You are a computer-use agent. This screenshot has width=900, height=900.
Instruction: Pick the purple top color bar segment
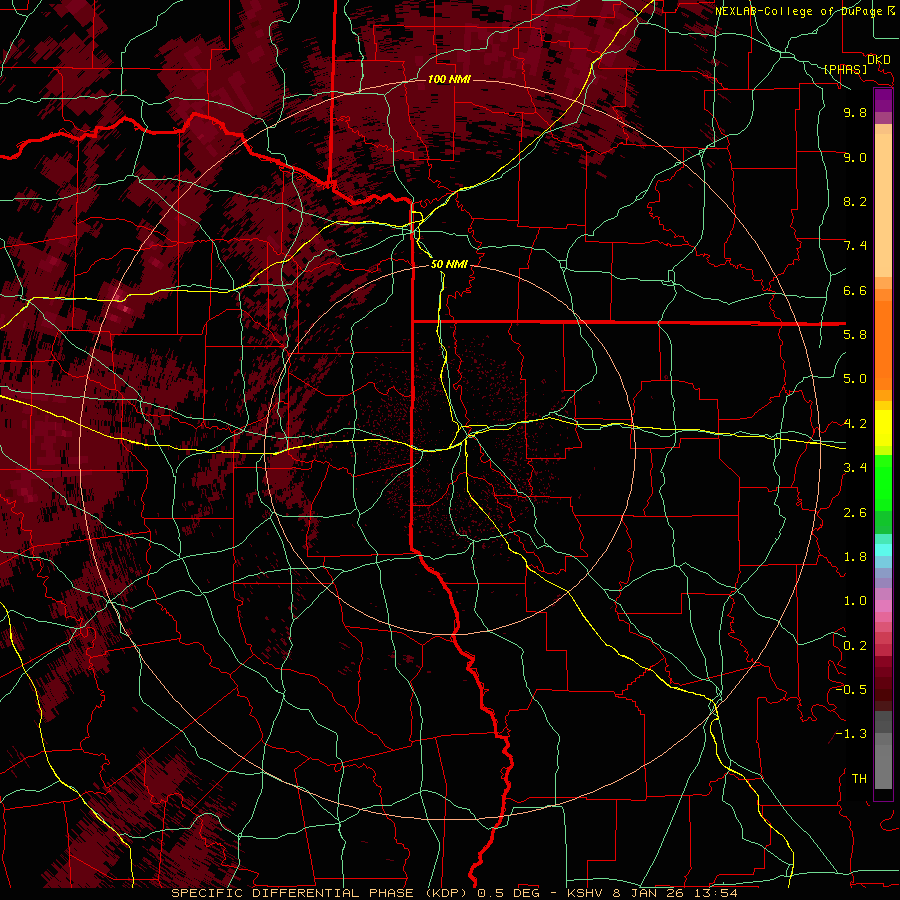point(883,100)
